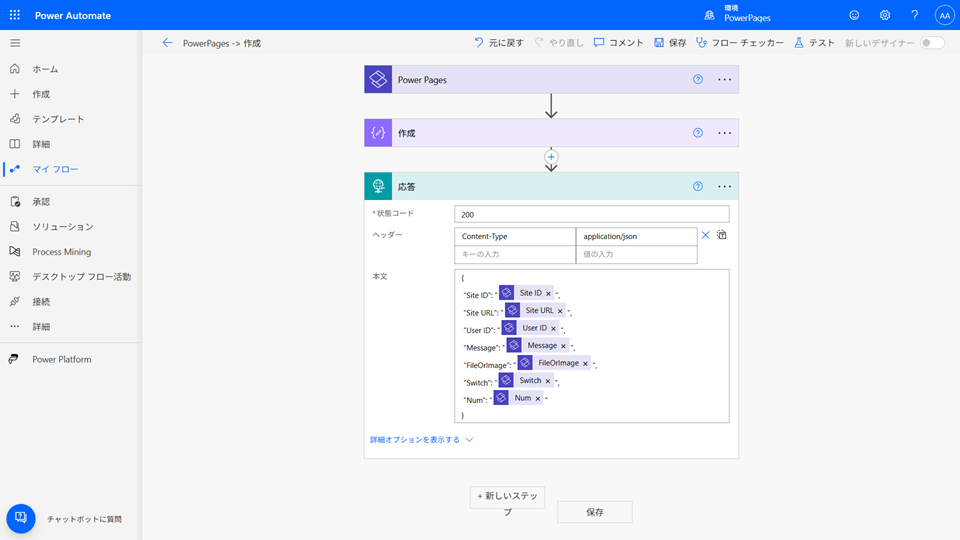The height and width of the screenshot is (540, 960).
Task: Open help question mark in header
Action: click(x=914, y=16)
